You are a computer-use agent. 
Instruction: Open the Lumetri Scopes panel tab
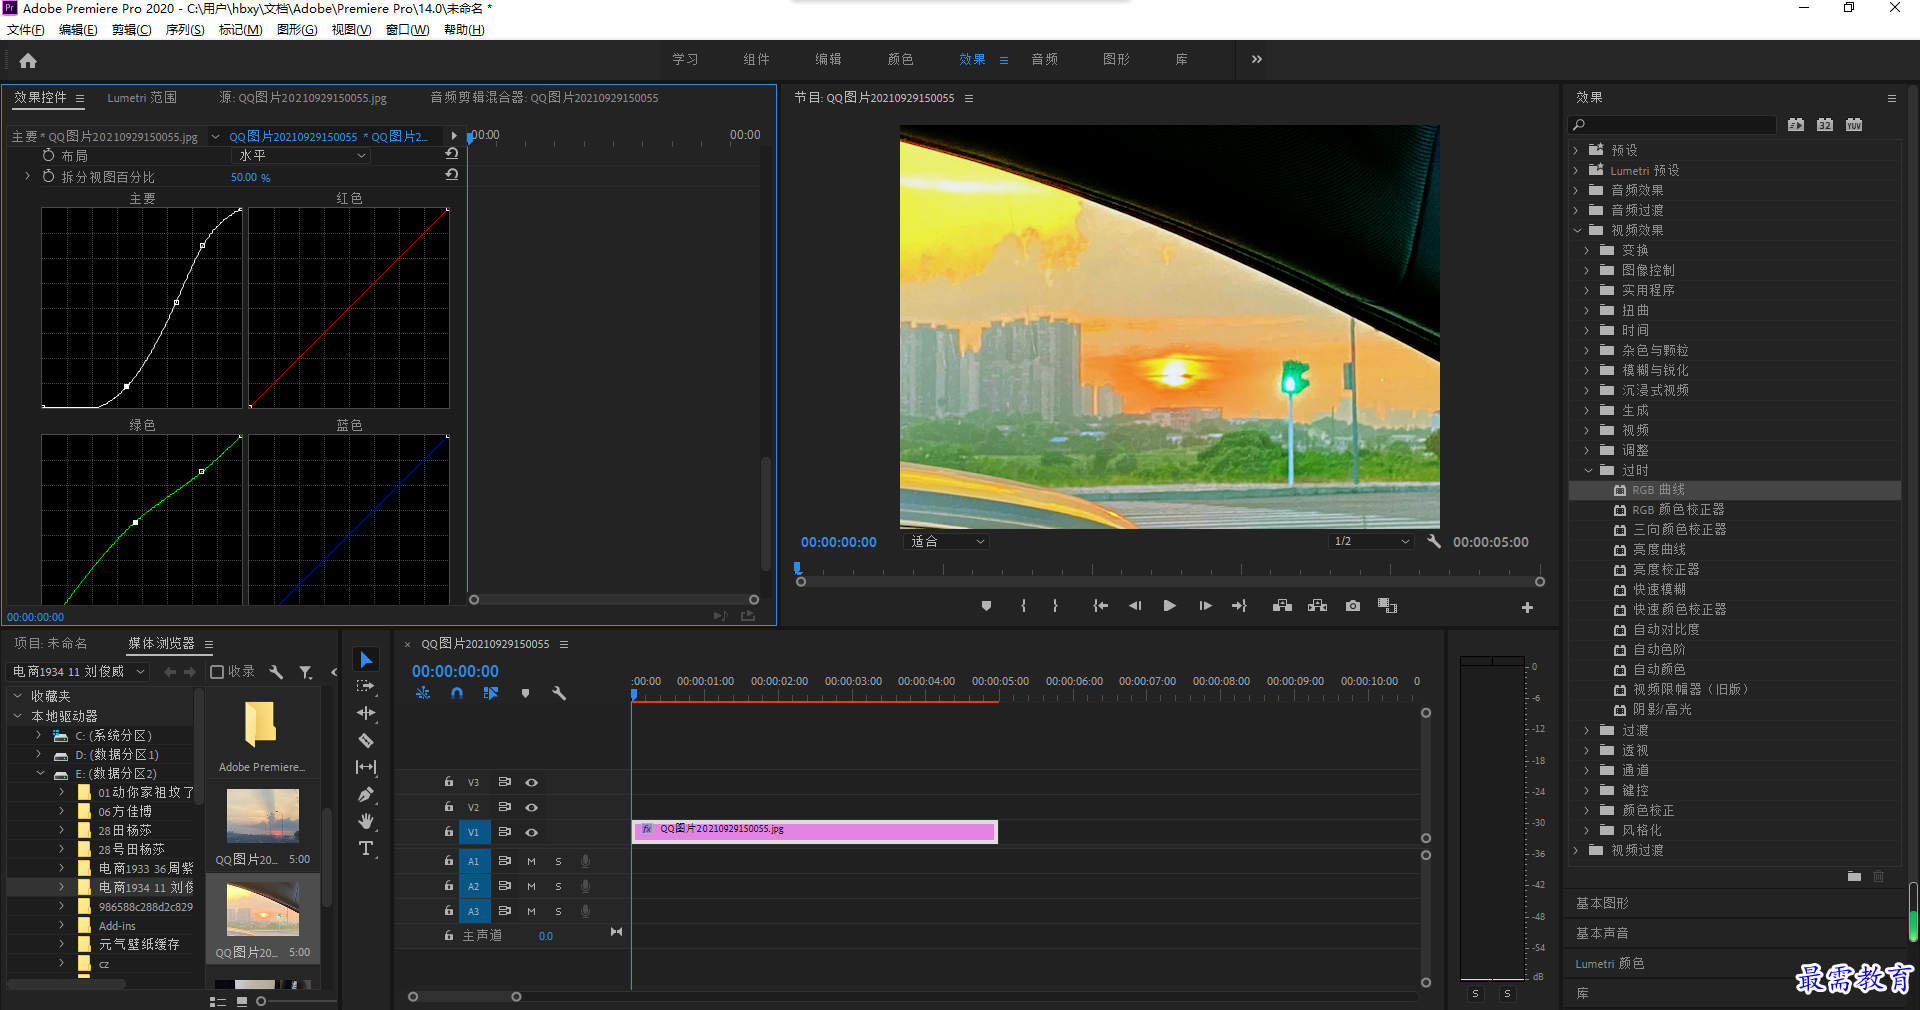pos(142,98)
